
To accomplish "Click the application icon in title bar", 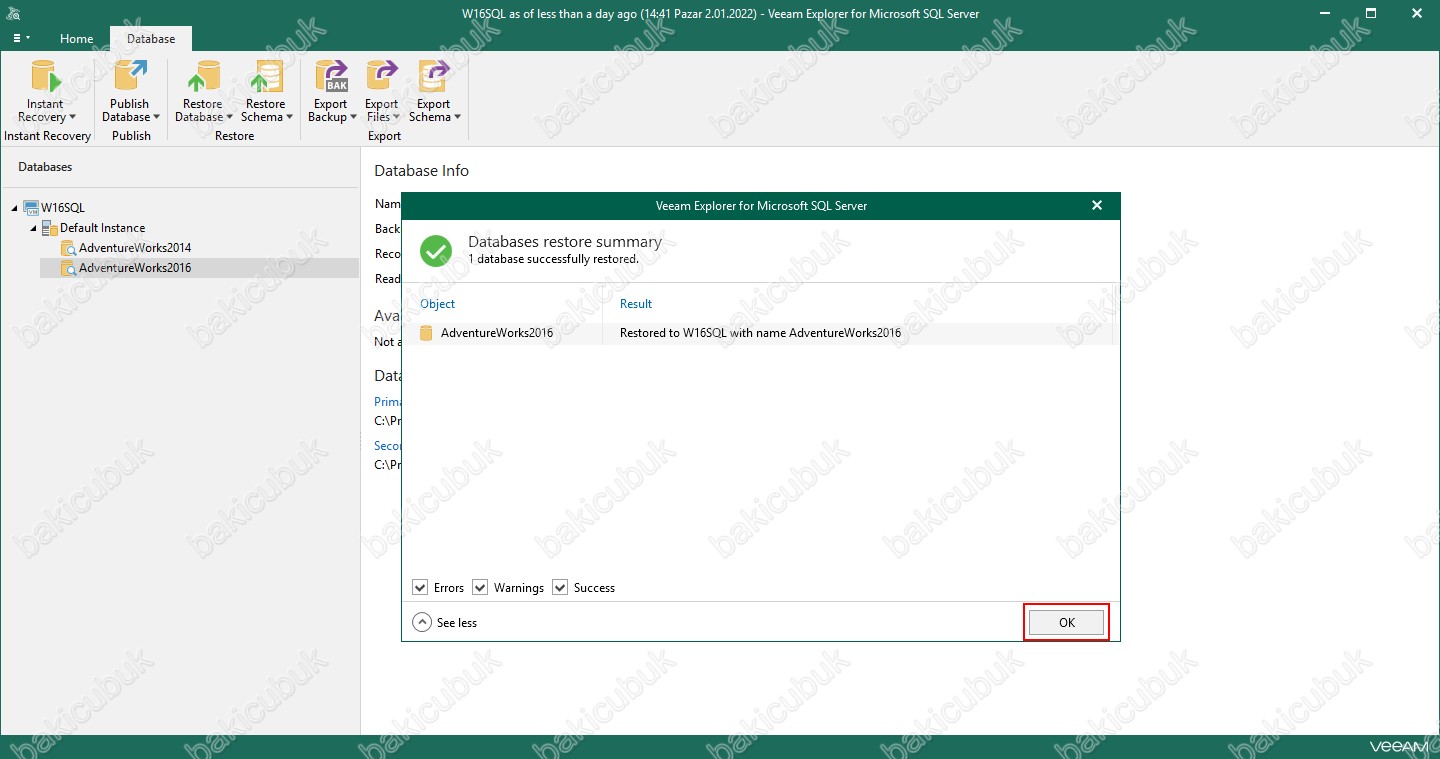I will (11, 13).
